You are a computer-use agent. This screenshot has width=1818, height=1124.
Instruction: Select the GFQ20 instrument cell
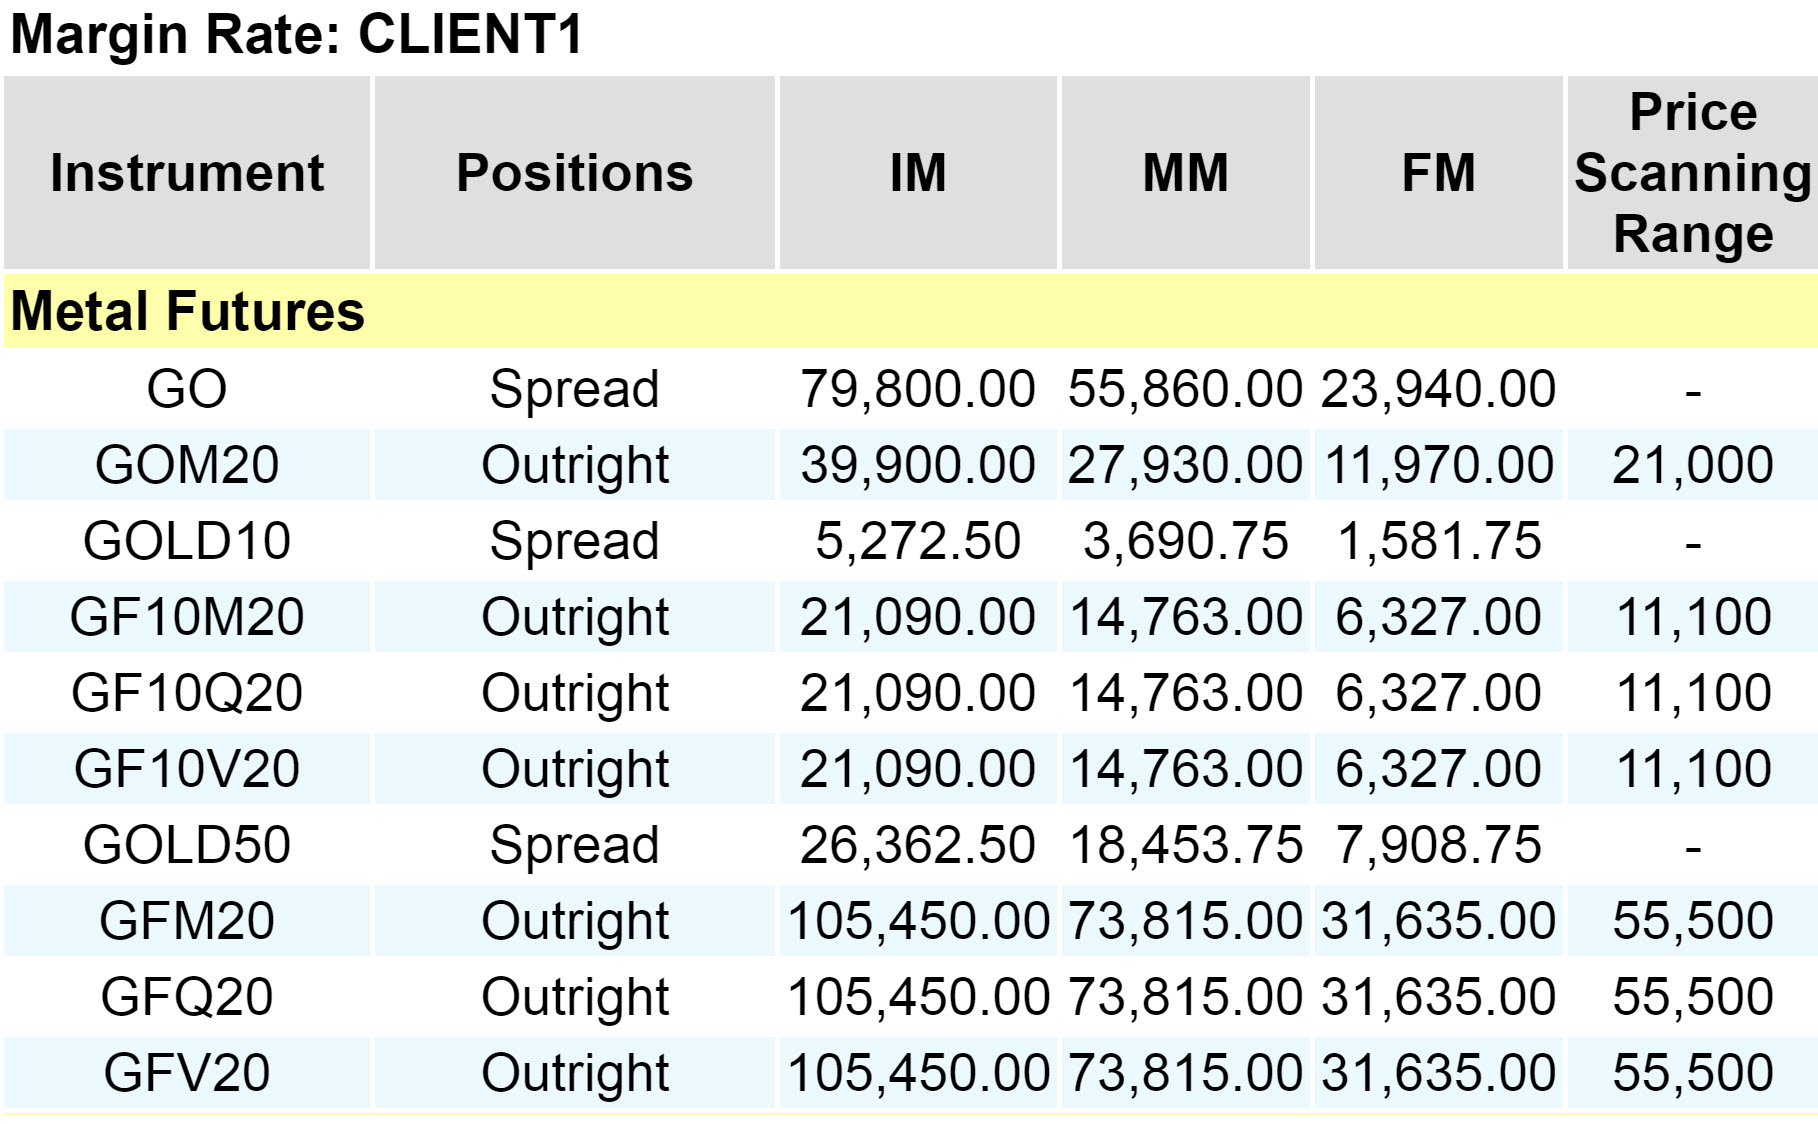187,997
